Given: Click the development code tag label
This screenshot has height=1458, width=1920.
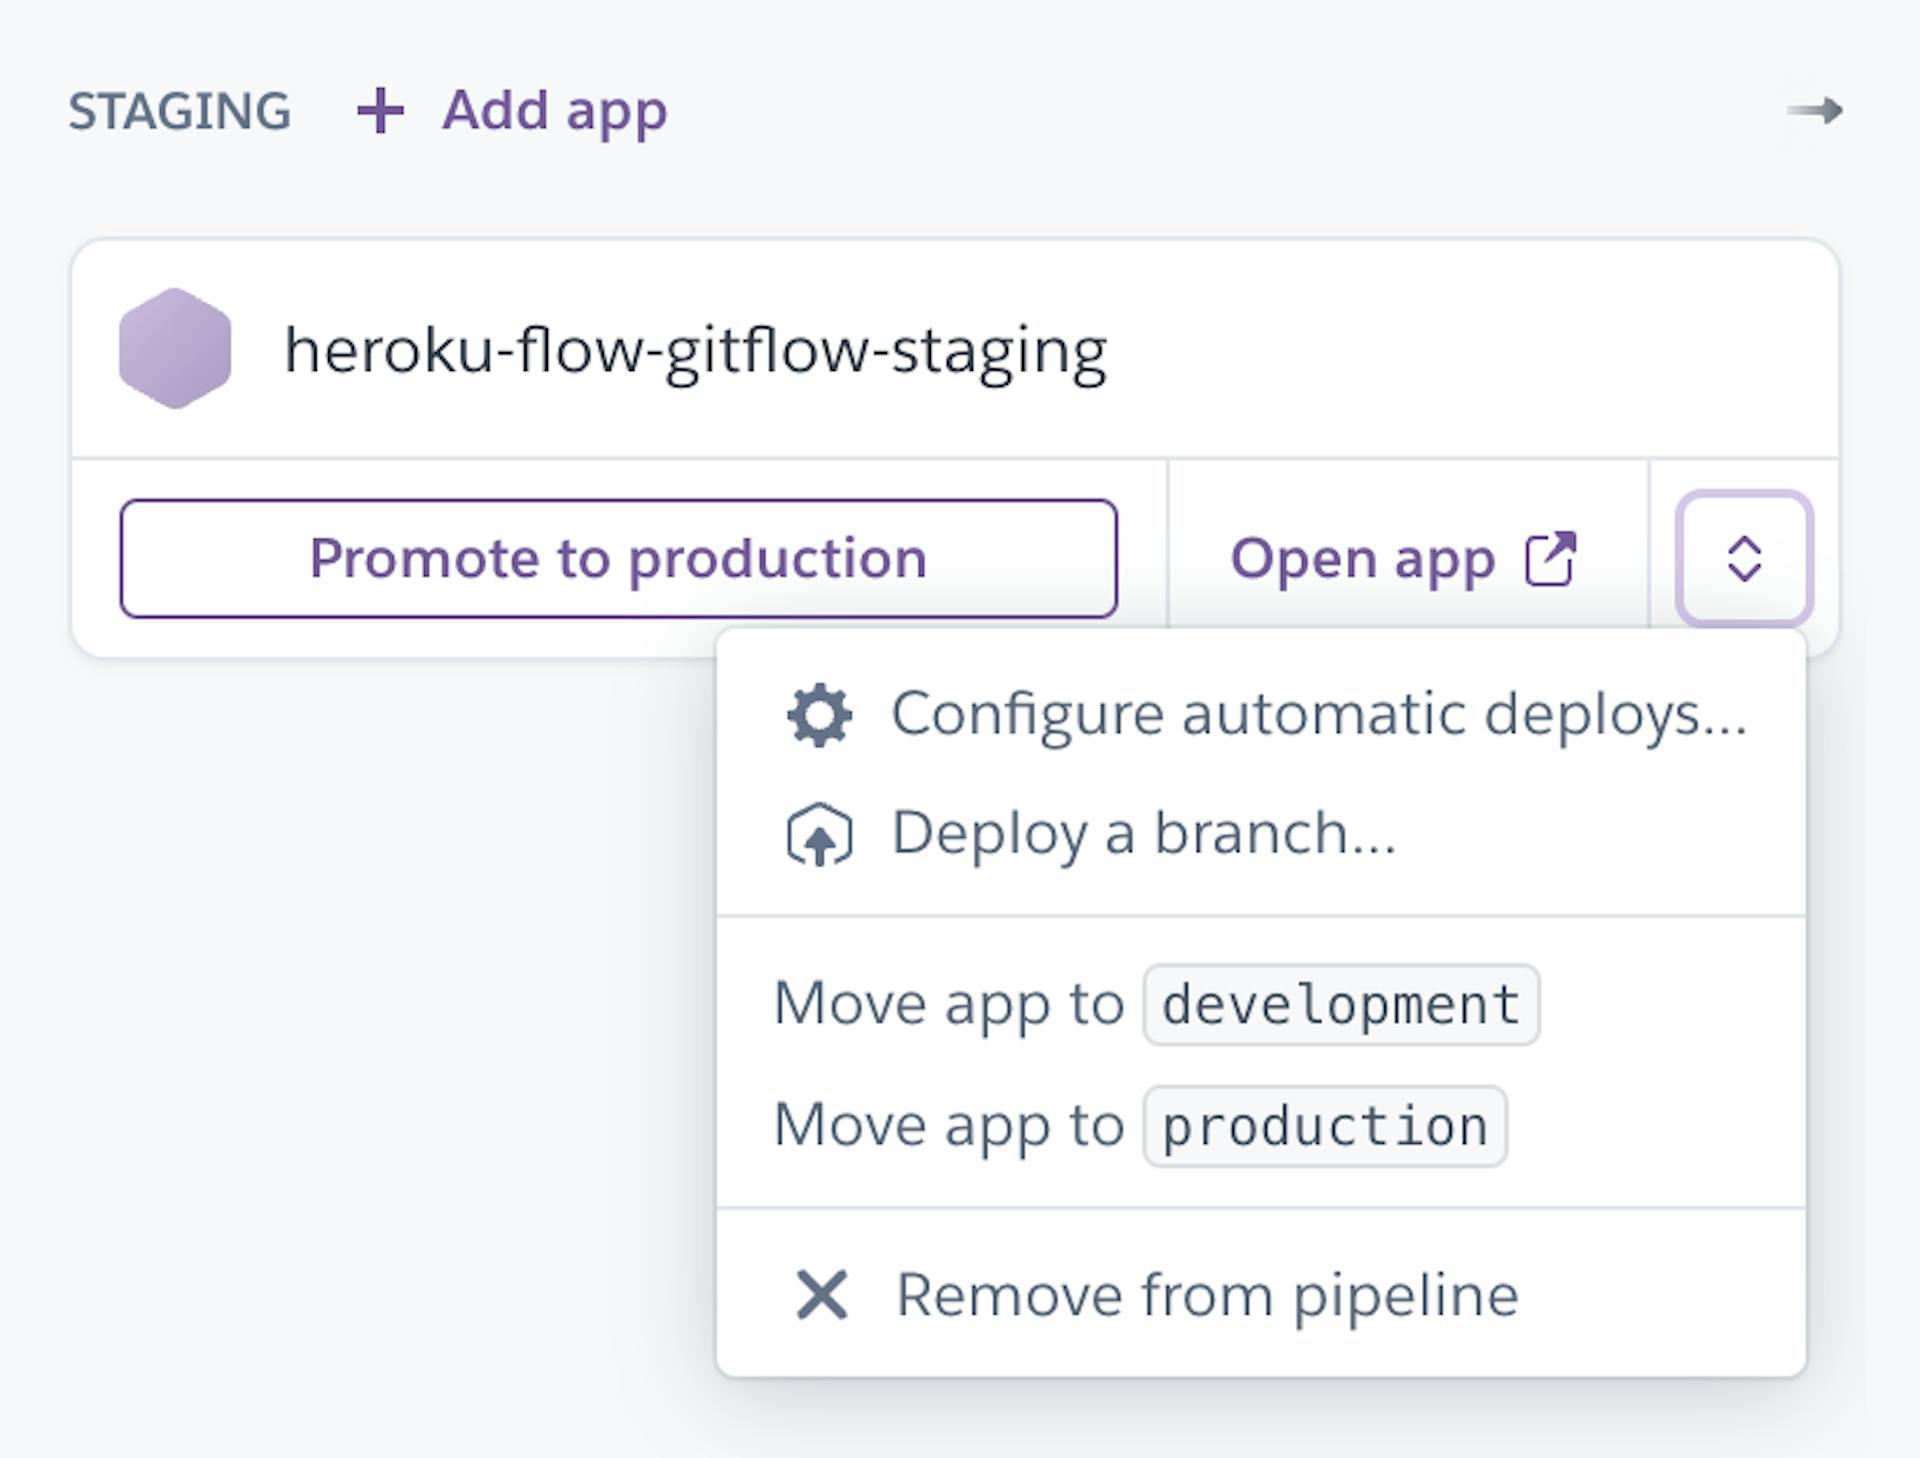Looking at the screenshot, I should pos(1341,1005).
